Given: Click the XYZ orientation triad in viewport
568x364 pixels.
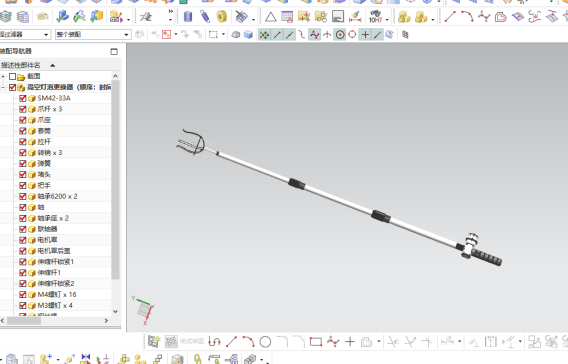Looking at the screenshot, I should click(143, 310).
